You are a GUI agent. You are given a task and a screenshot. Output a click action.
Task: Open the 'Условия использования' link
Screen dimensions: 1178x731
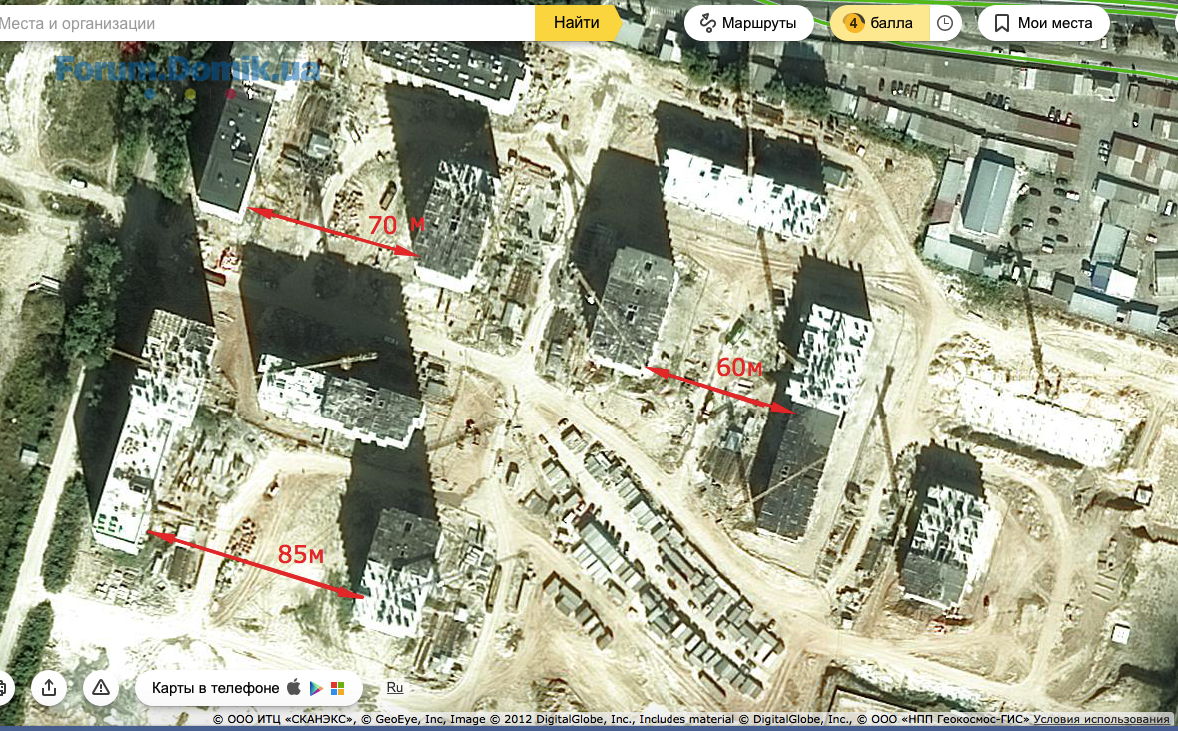(1101, 720)
